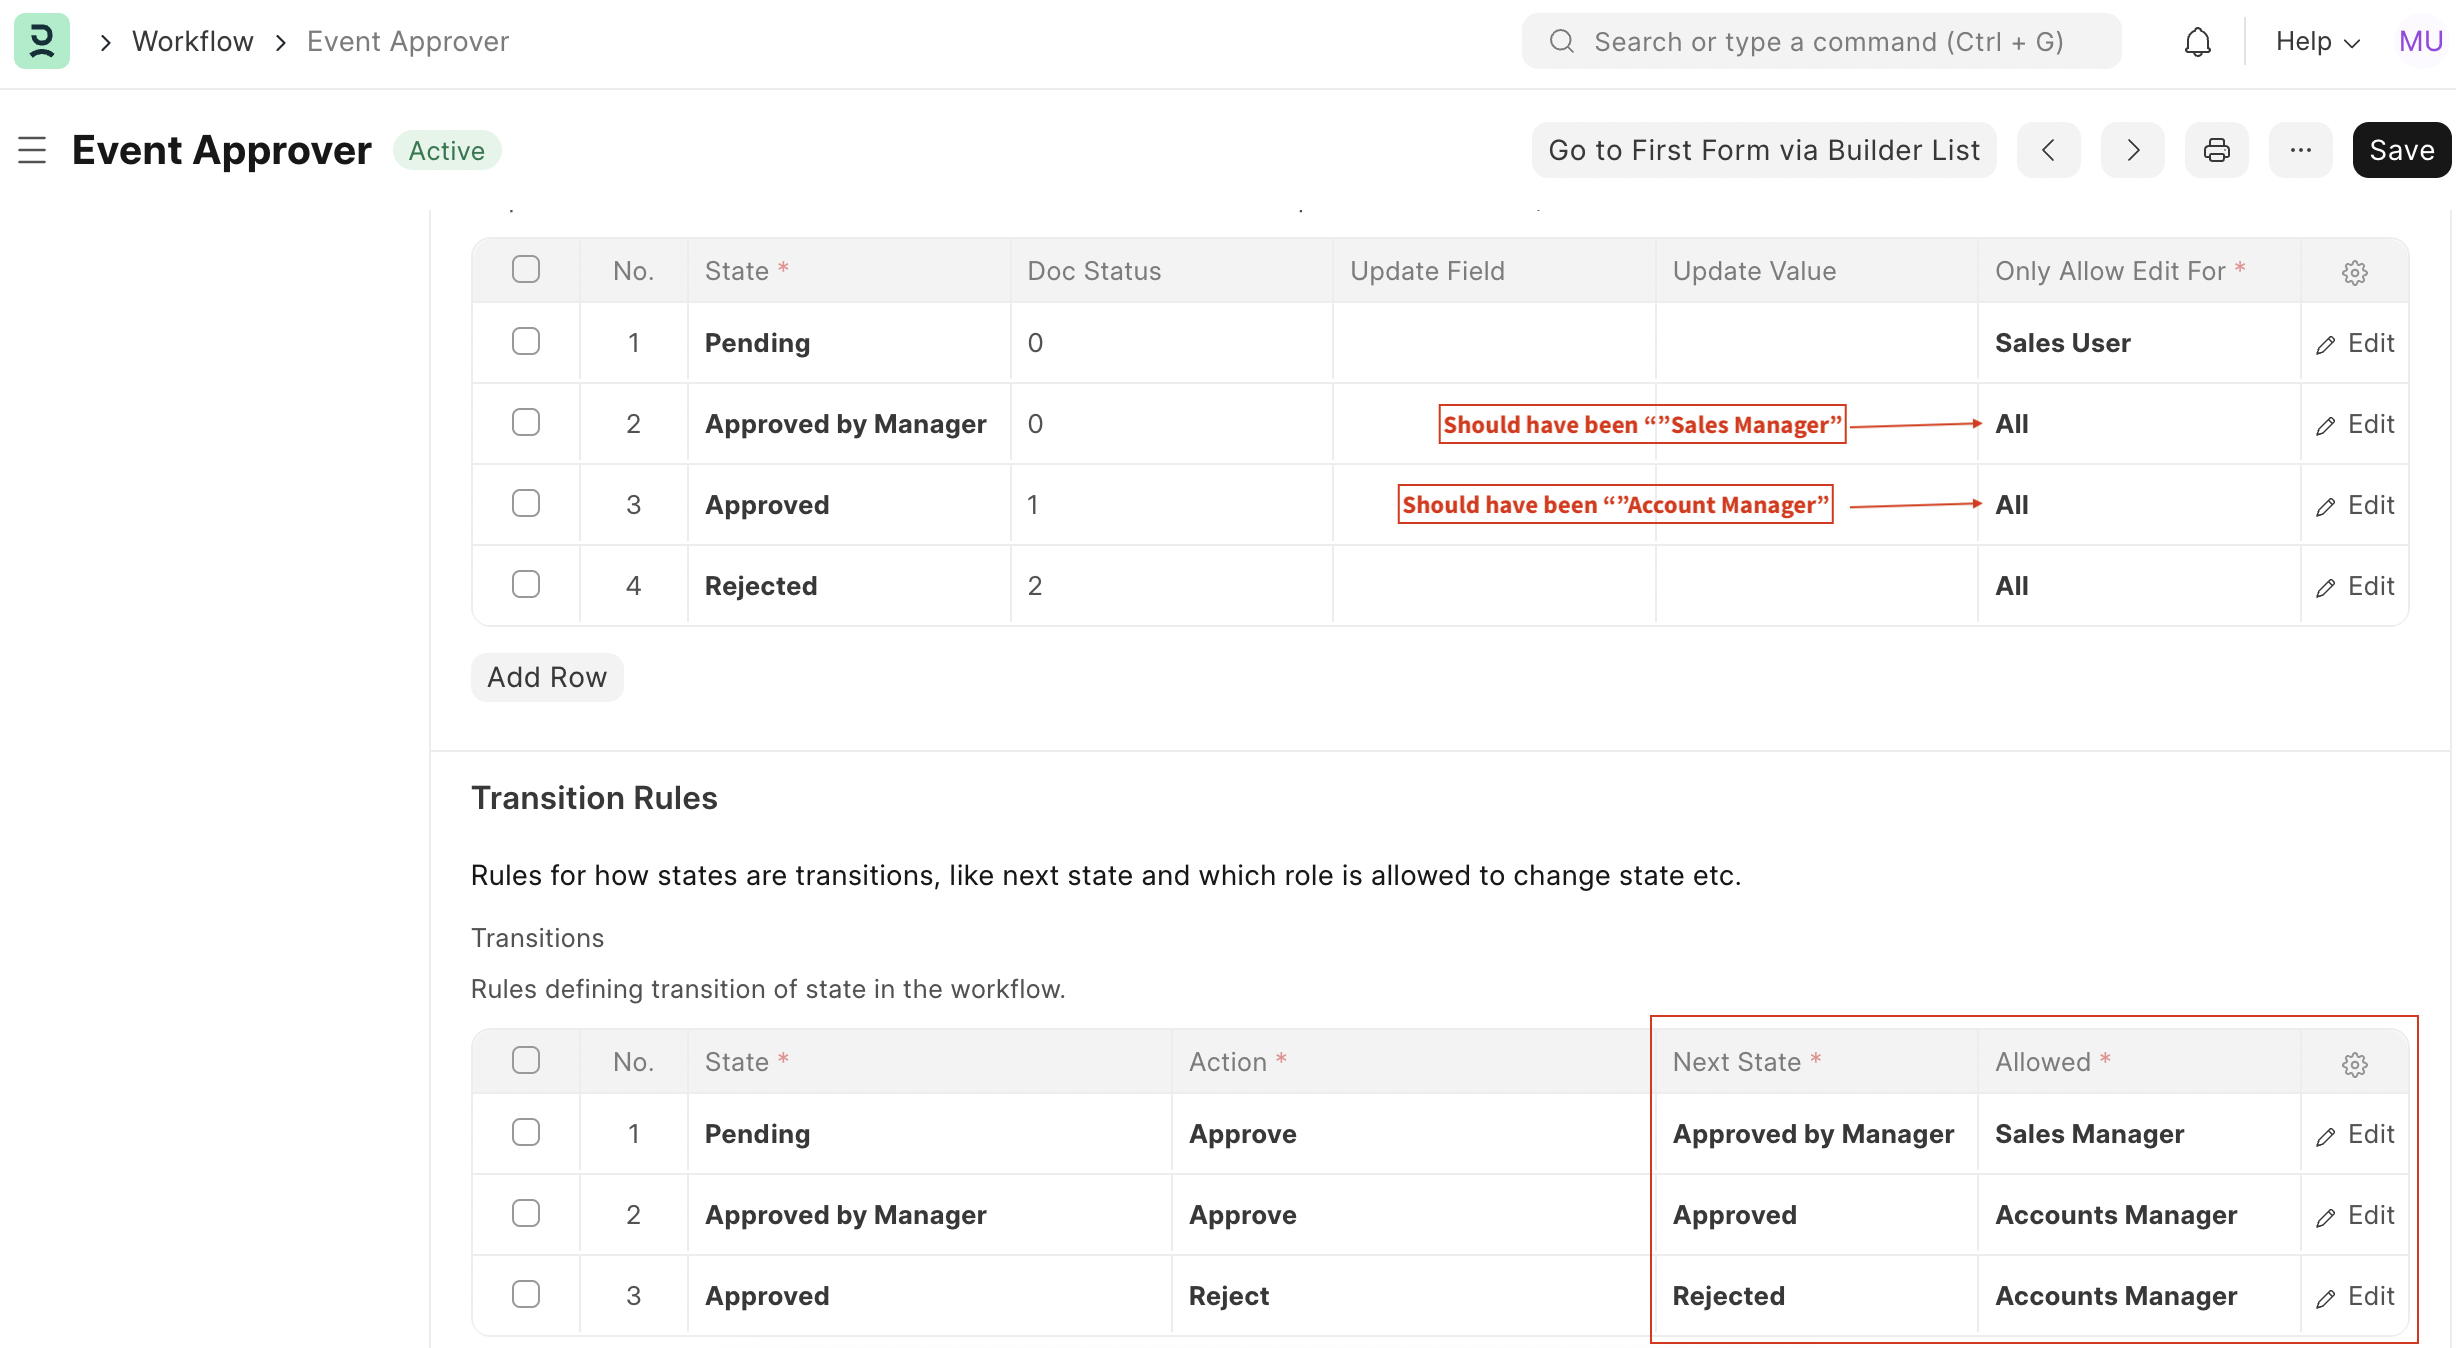Click the Save button
The image size is (2456, 1348).
[2401, 150]
